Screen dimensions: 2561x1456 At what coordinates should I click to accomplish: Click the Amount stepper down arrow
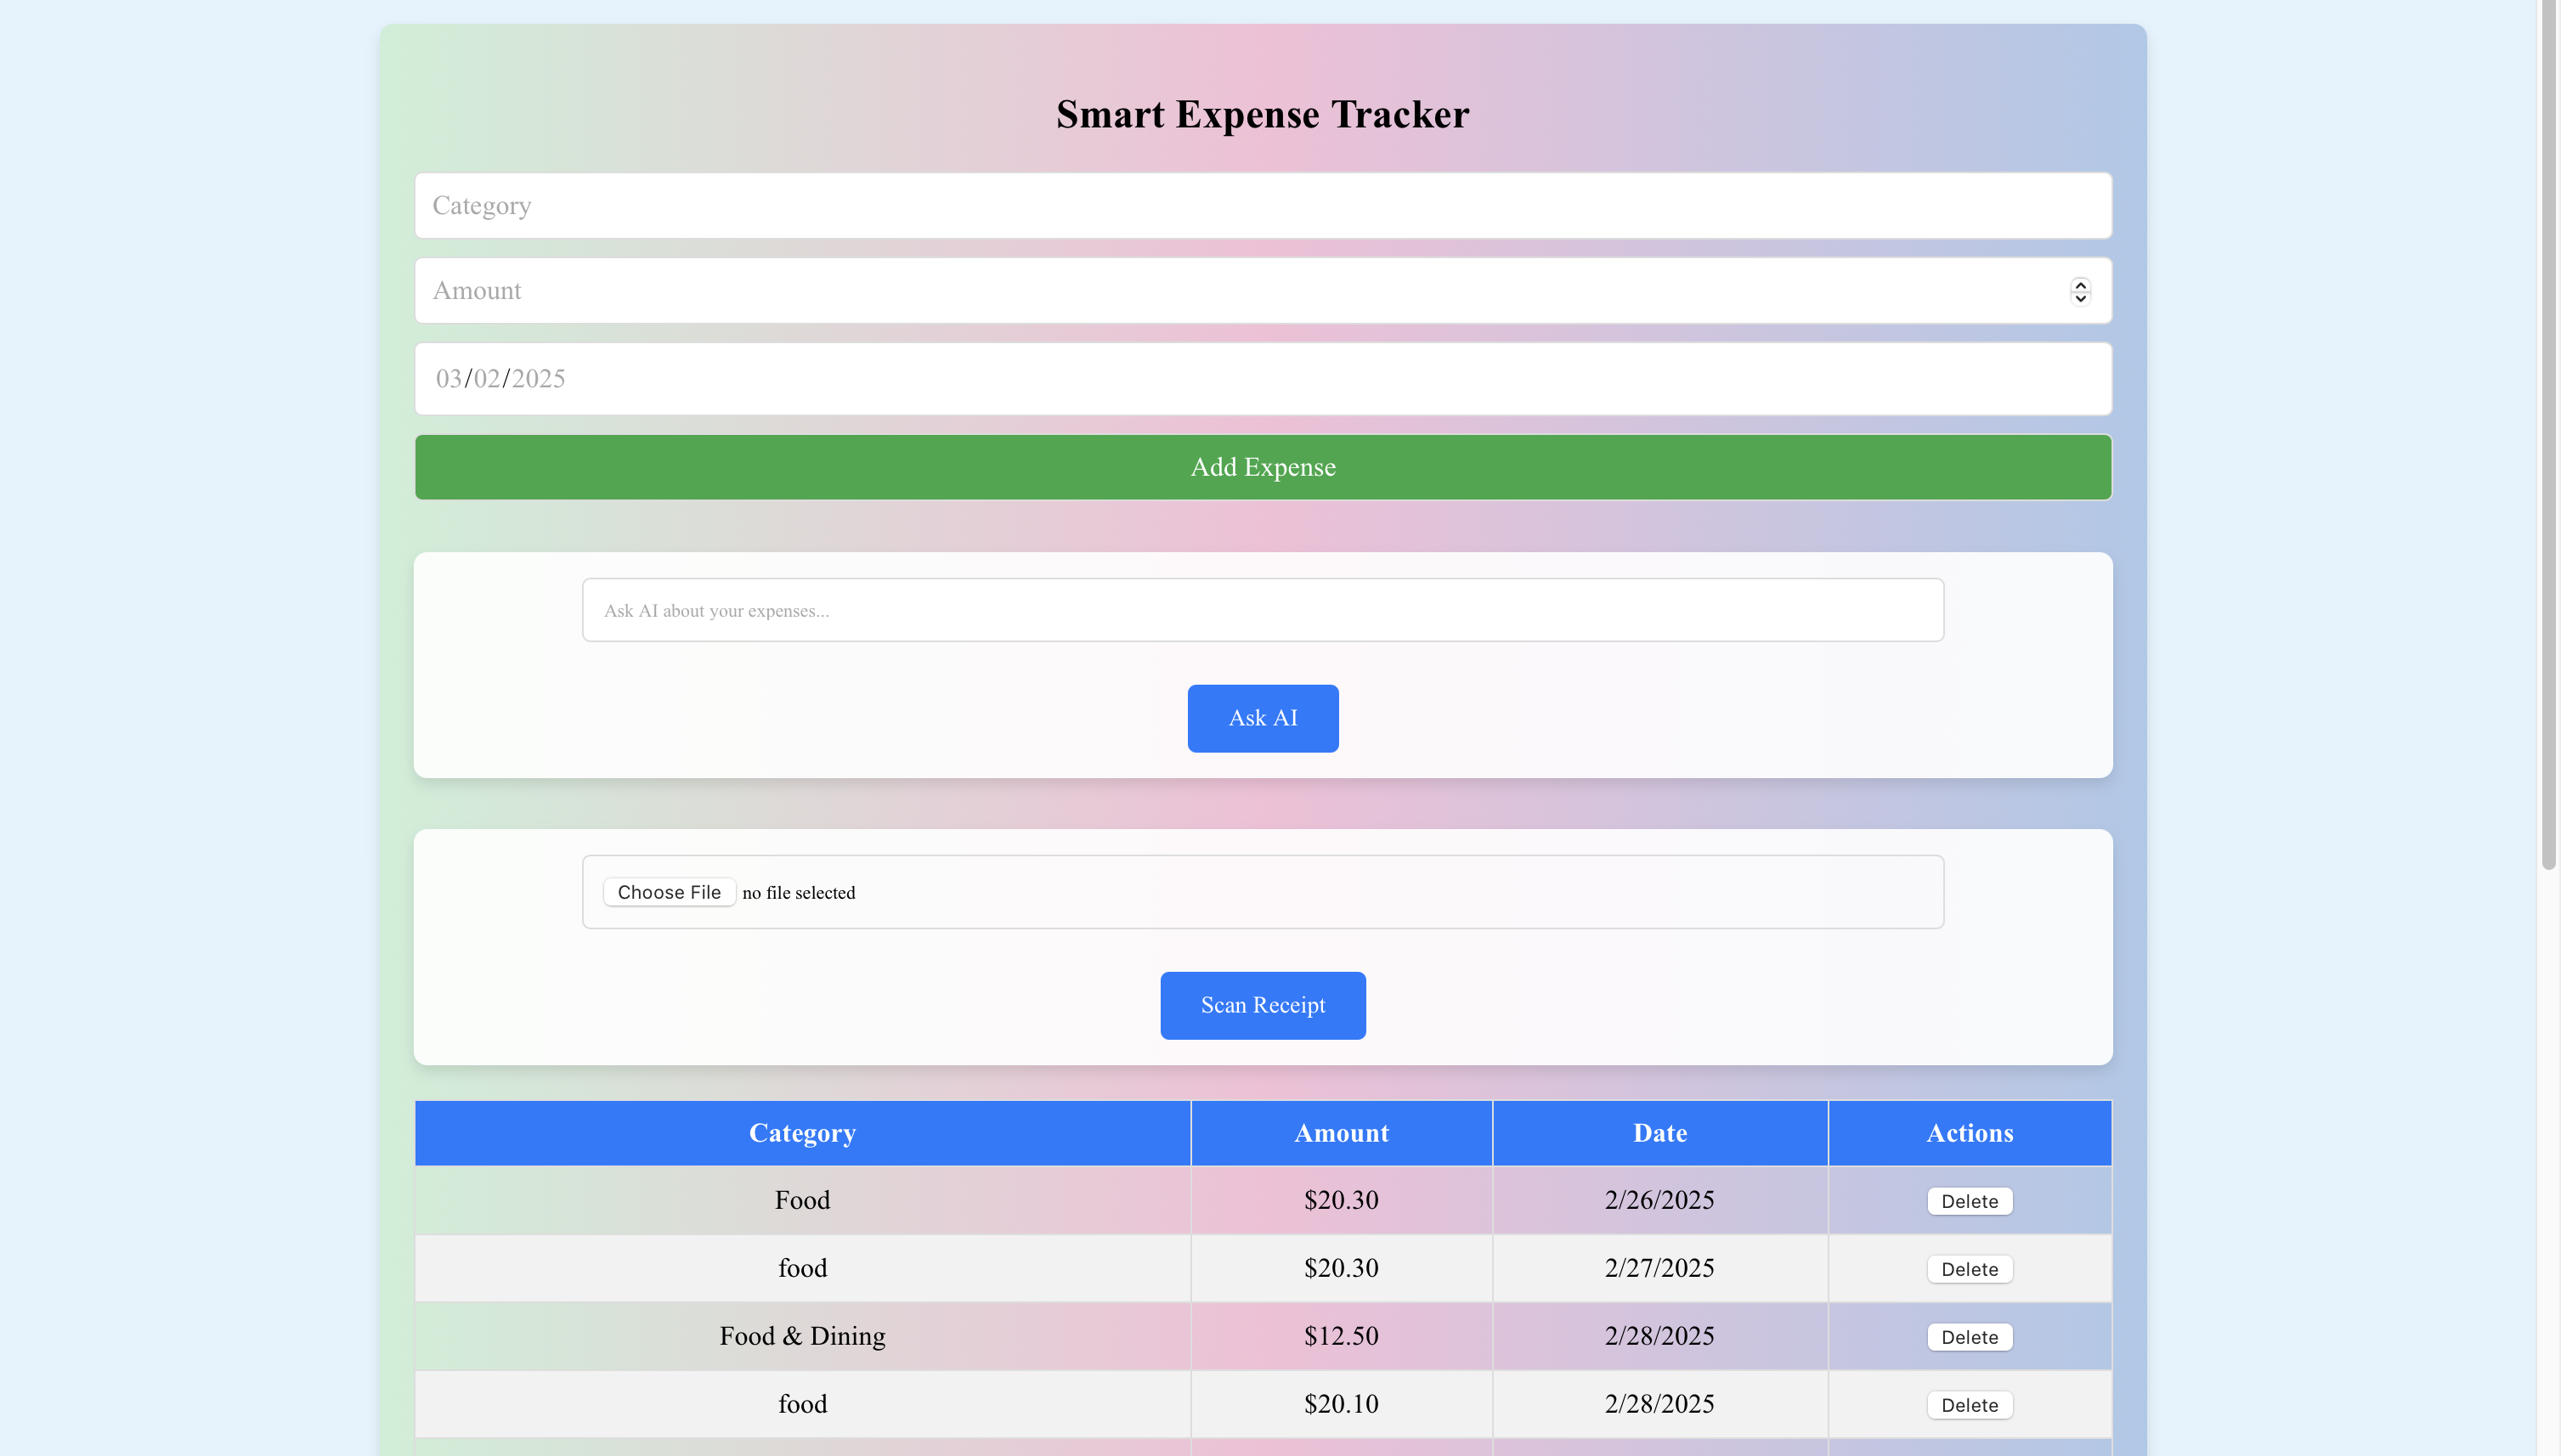tap(2080, 298)
